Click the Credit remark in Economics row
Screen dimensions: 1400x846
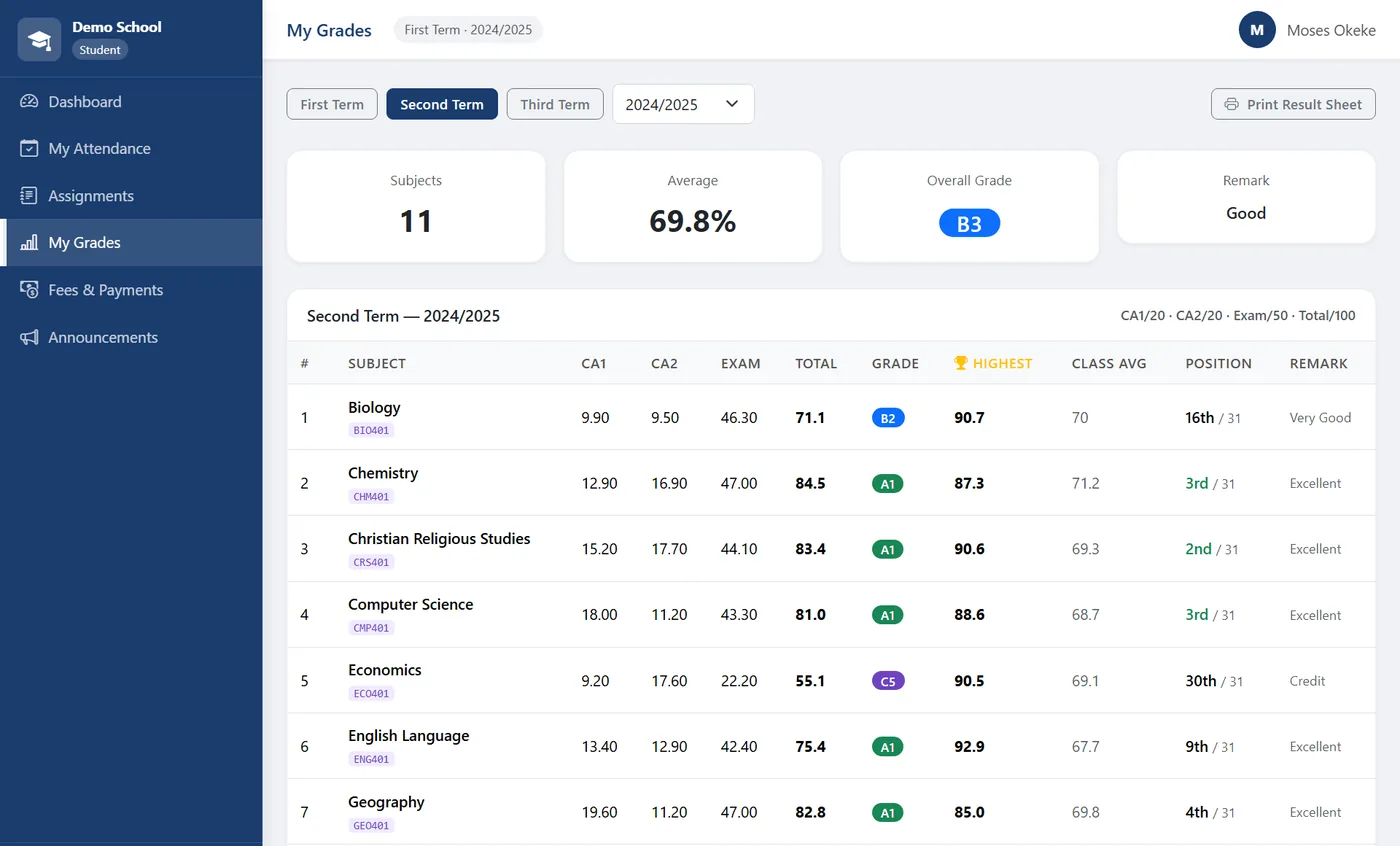pyautogui.click(x=1307, y=681)
